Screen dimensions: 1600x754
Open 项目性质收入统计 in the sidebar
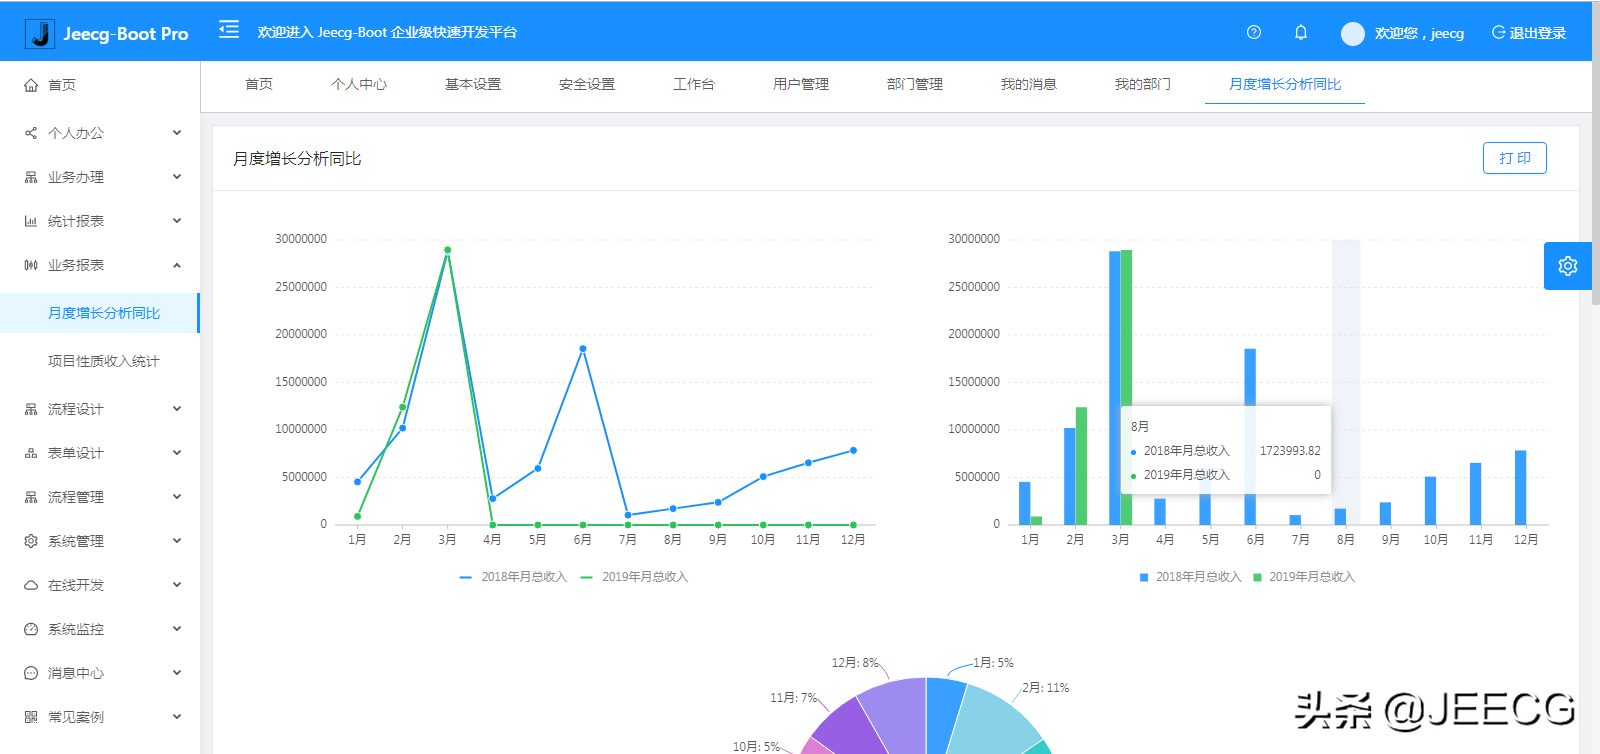point(103,361)
